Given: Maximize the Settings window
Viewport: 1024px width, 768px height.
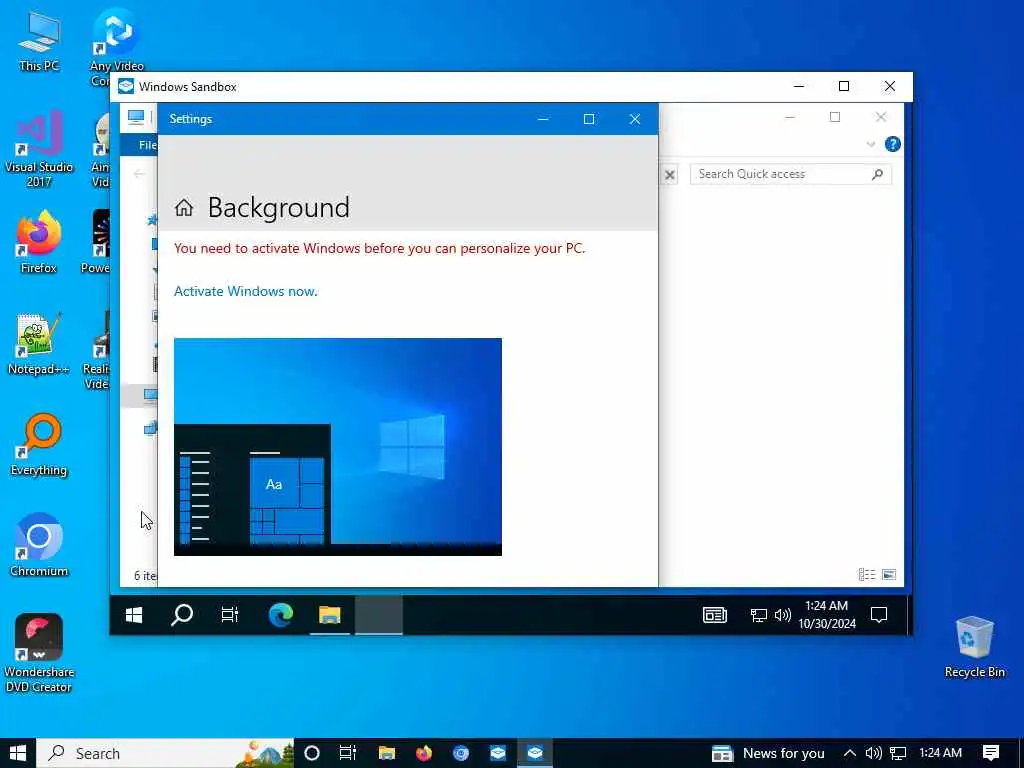Looking at the screenshot, I should coord(588,119).
